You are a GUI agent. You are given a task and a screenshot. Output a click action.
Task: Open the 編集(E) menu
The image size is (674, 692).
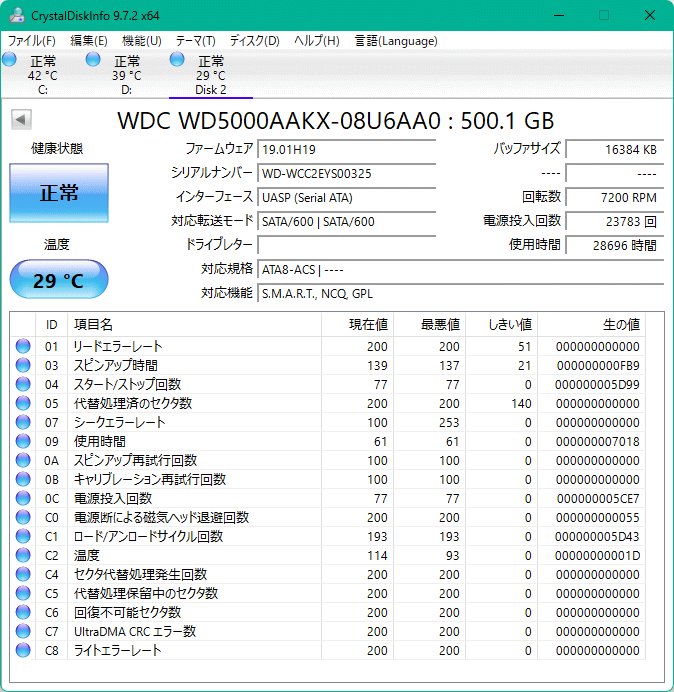tap(89, 41)
